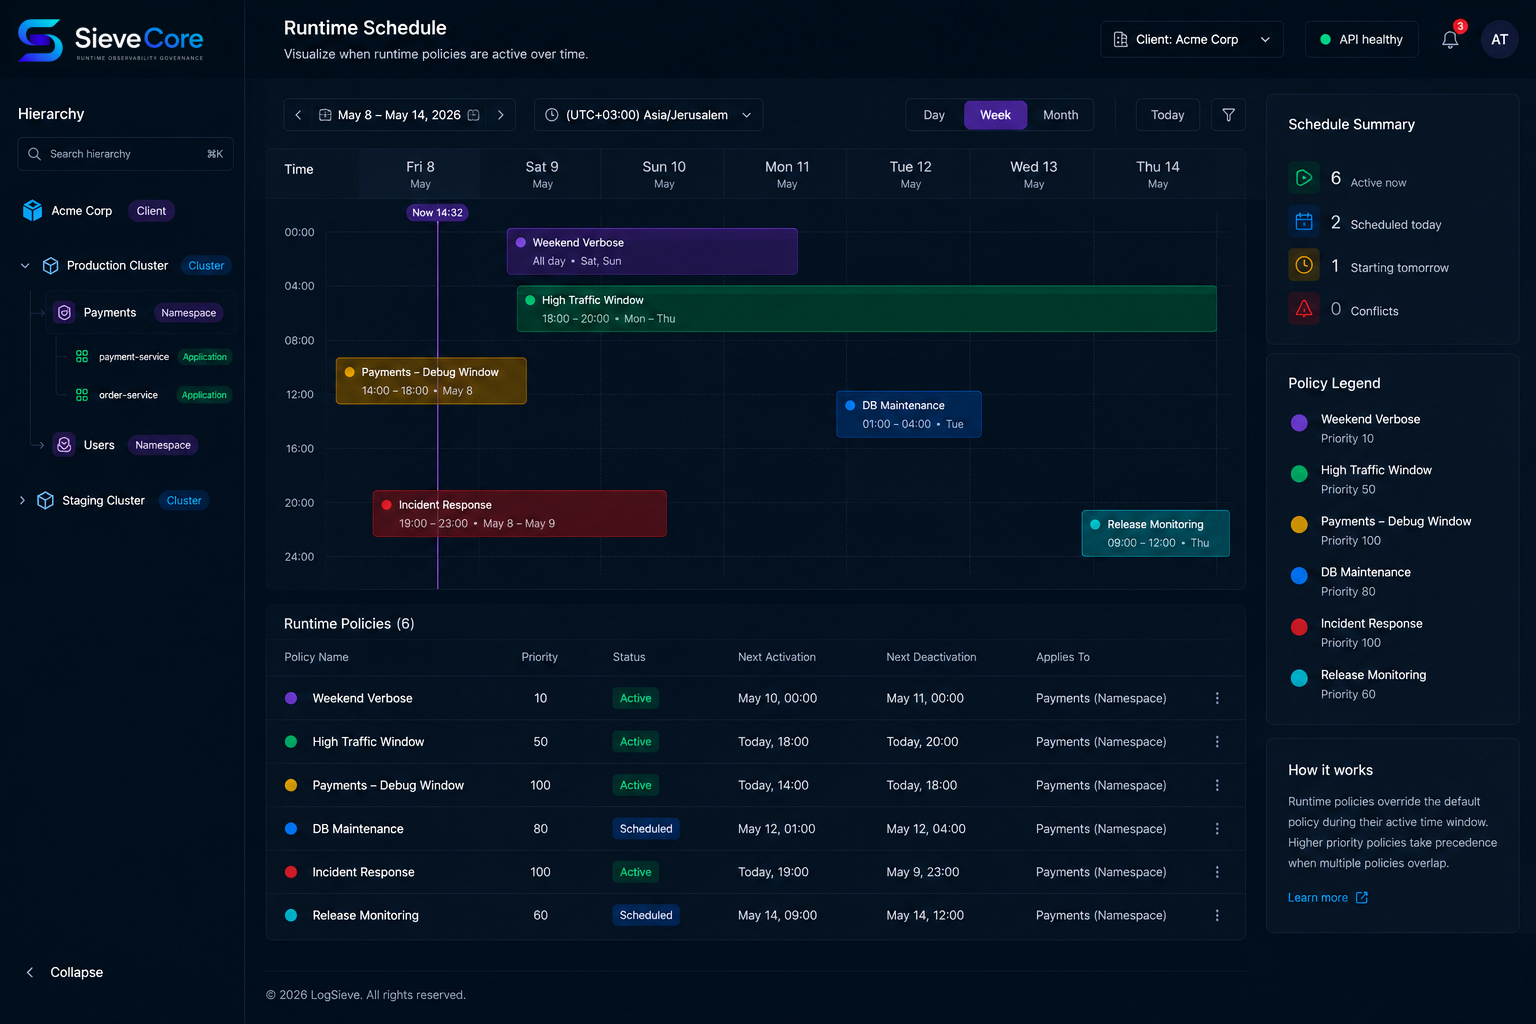1536x1024 pixels.
Task: Click the Mon 11 day column header
Action: click(x=787, y=174)
